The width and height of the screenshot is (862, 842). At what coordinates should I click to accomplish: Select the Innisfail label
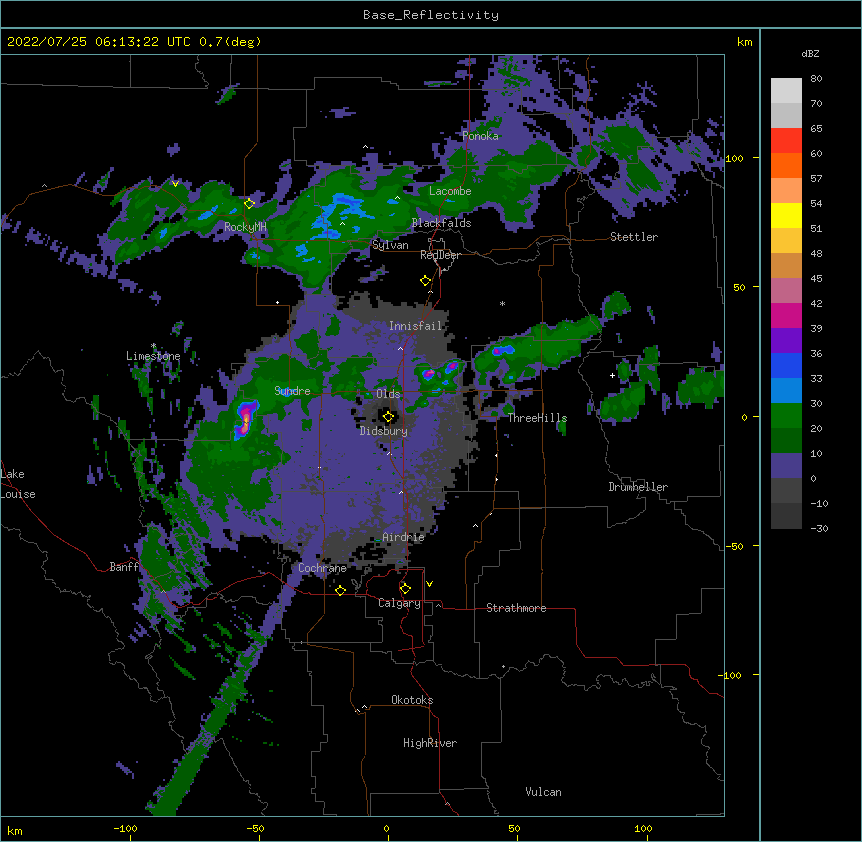pyautogui.click(x=416, y=326)
